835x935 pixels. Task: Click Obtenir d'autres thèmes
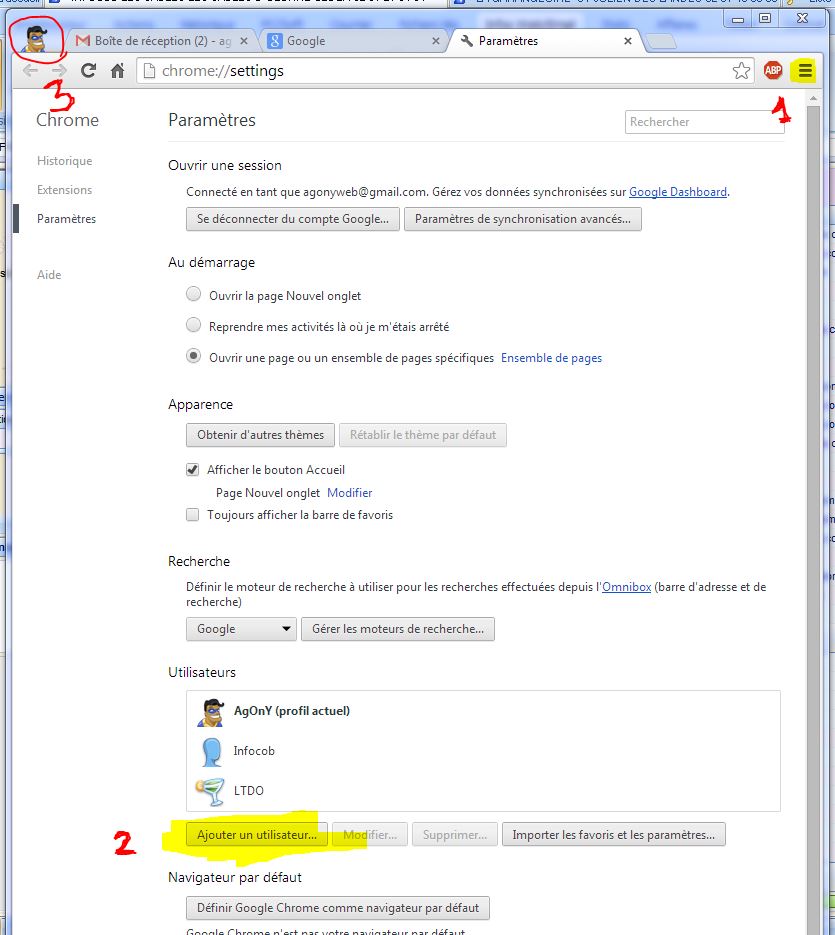pyautogui.click(x=261, y=435)
